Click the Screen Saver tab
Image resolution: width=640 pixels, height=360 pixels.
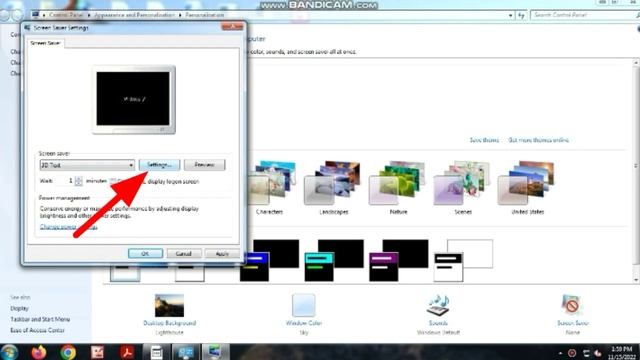45,43
